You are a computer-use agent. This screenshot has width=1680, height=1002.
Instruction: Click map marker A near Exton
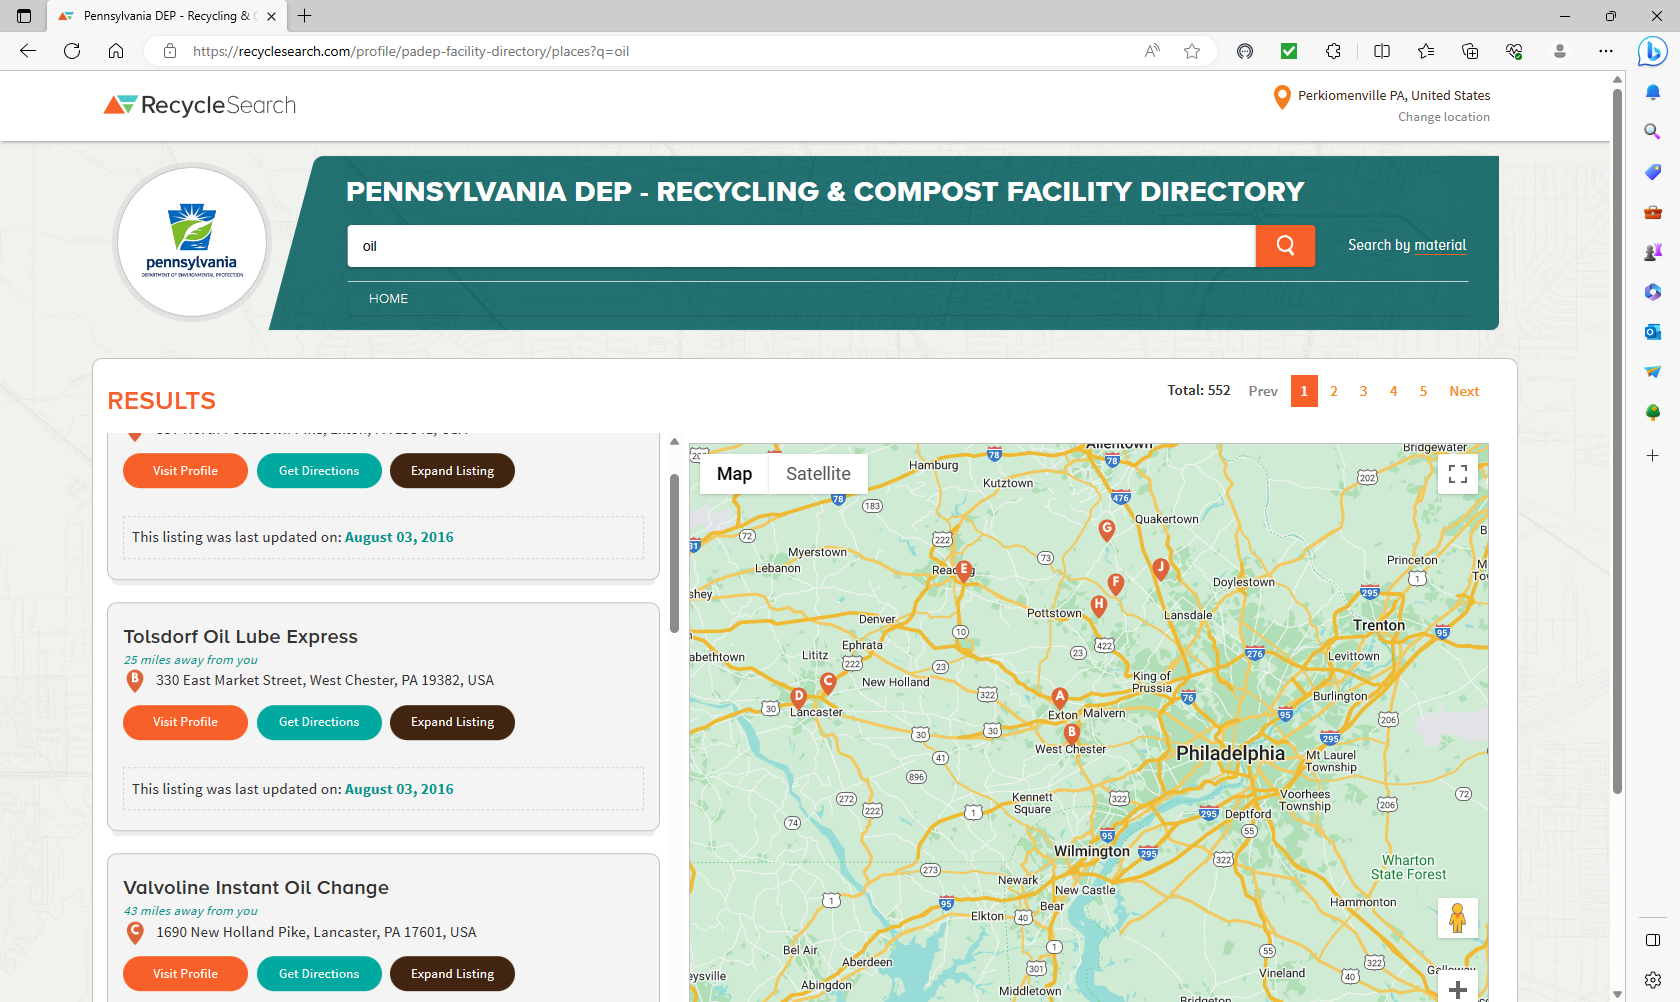tap(1060, 697)
